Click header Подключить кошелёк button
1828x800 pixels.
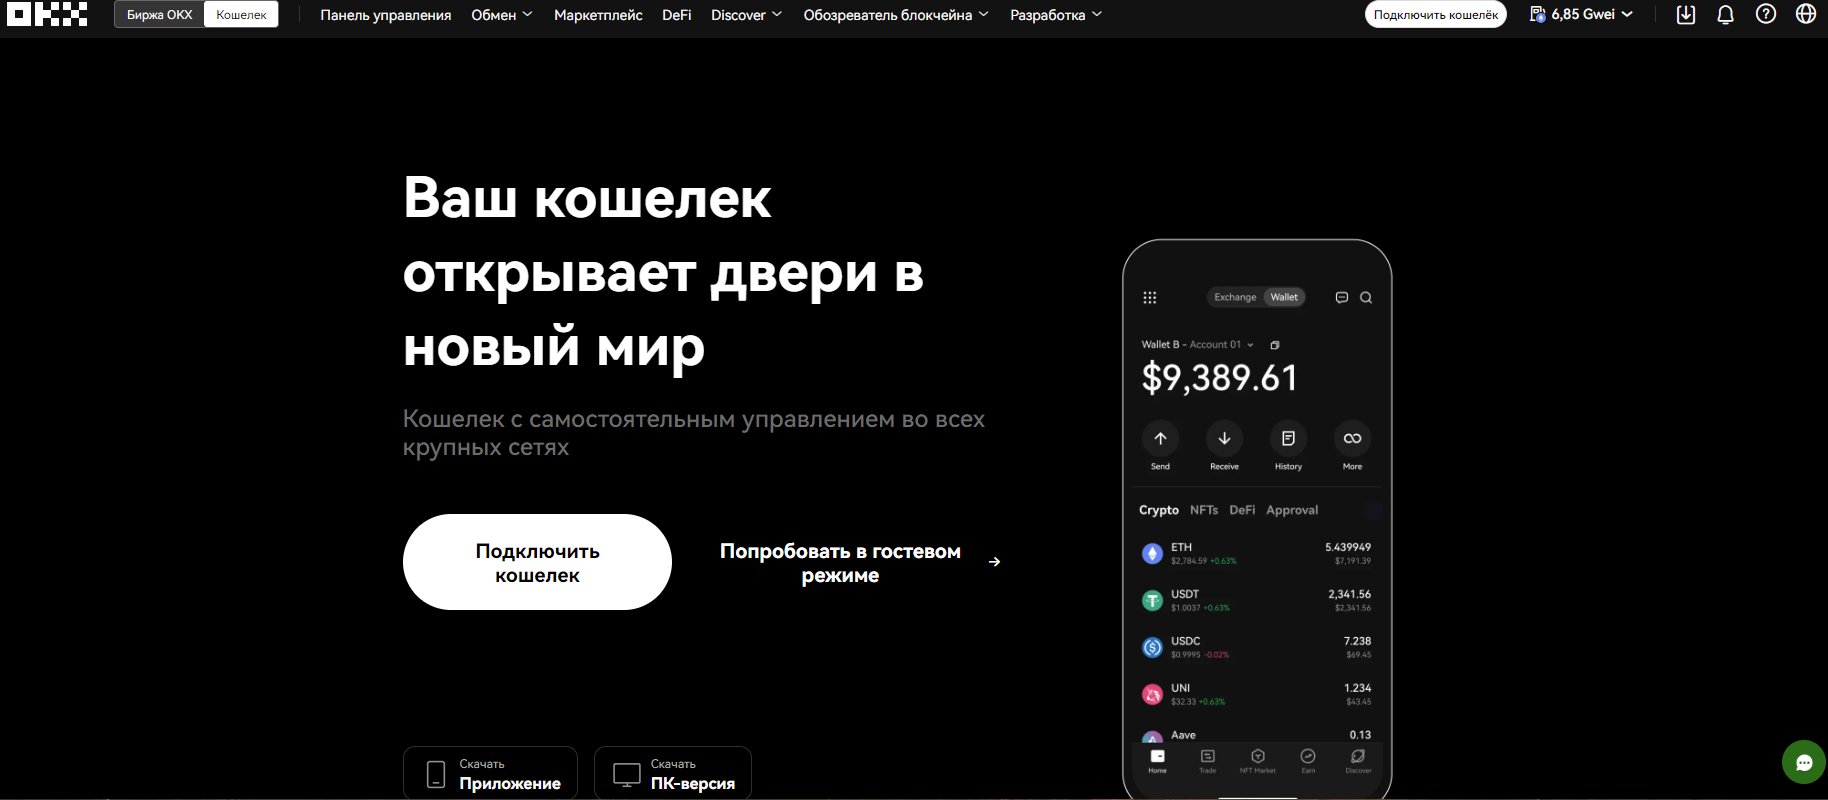pyautogui.click(x=1436, y=14)
